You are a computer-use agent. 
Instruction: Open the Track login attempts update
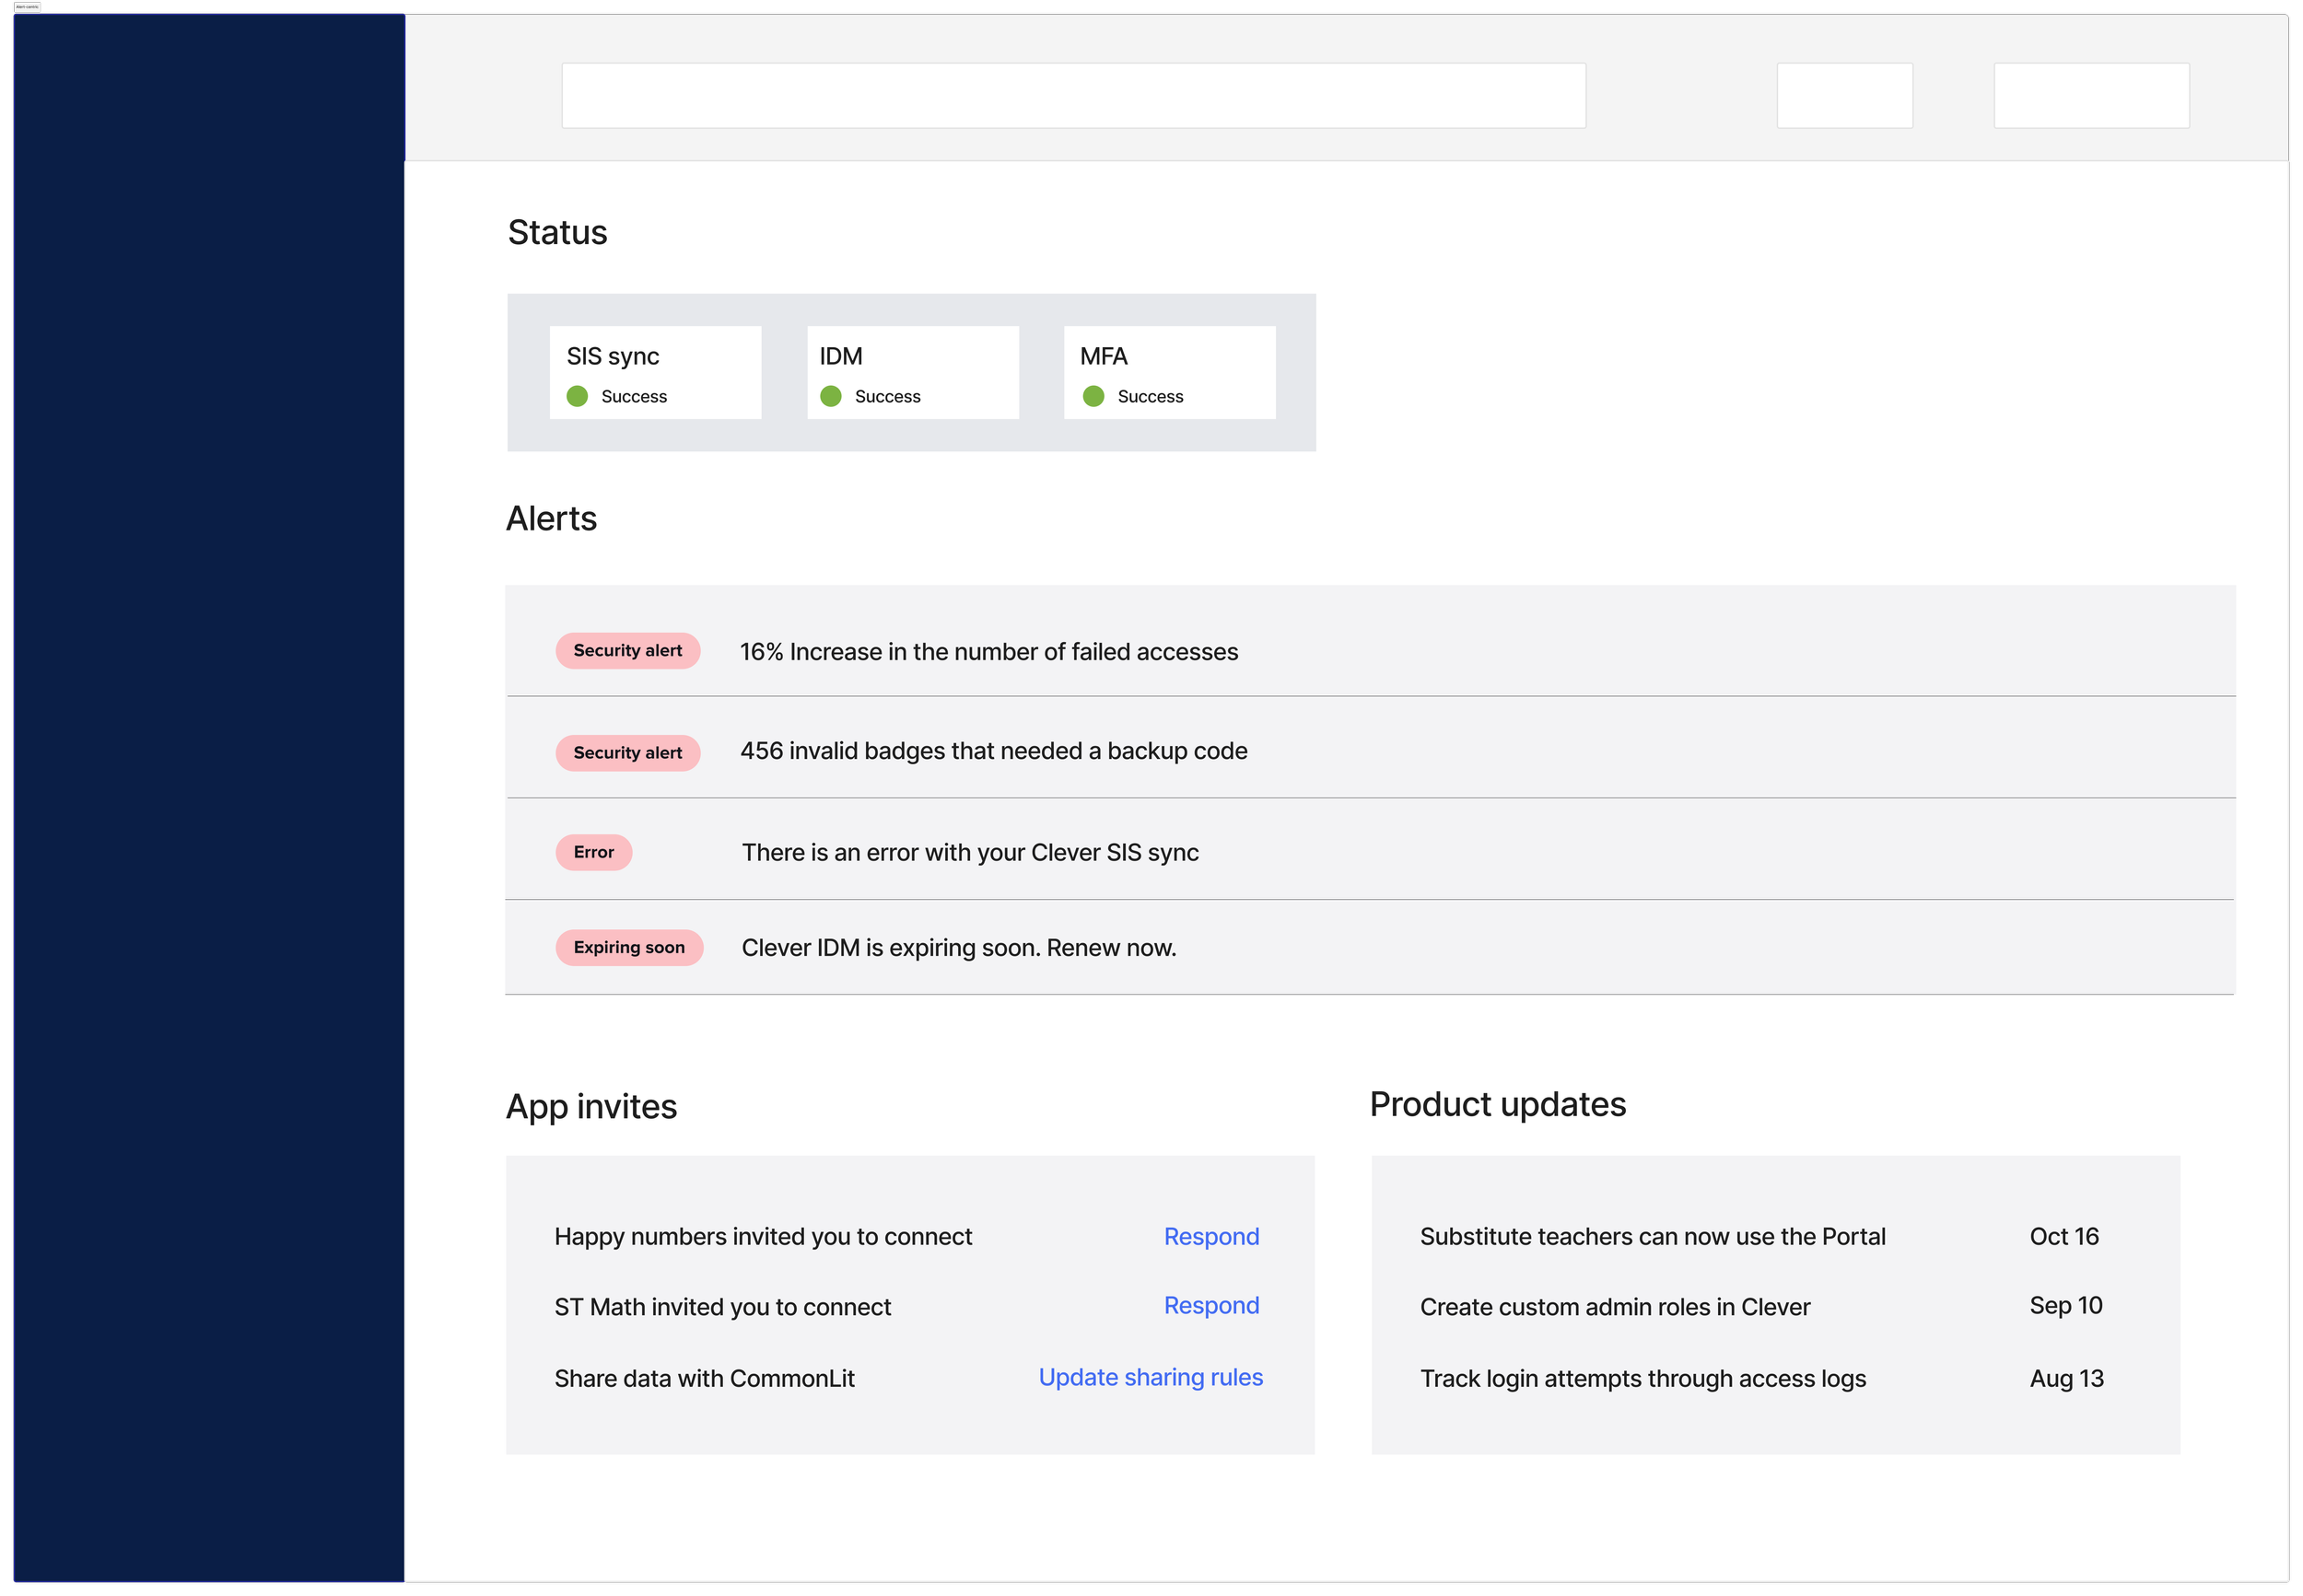(x=1642, y=1378)
